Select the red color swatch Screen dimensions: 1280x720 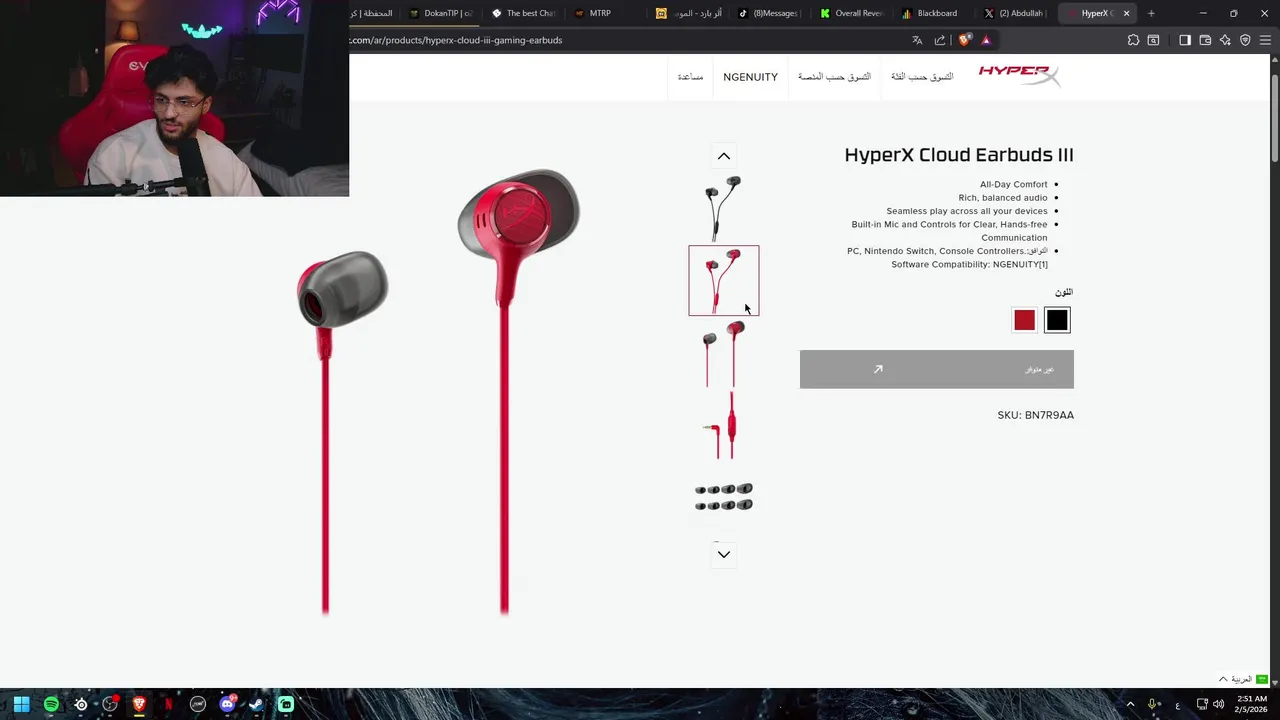[x=1024, y=320]
